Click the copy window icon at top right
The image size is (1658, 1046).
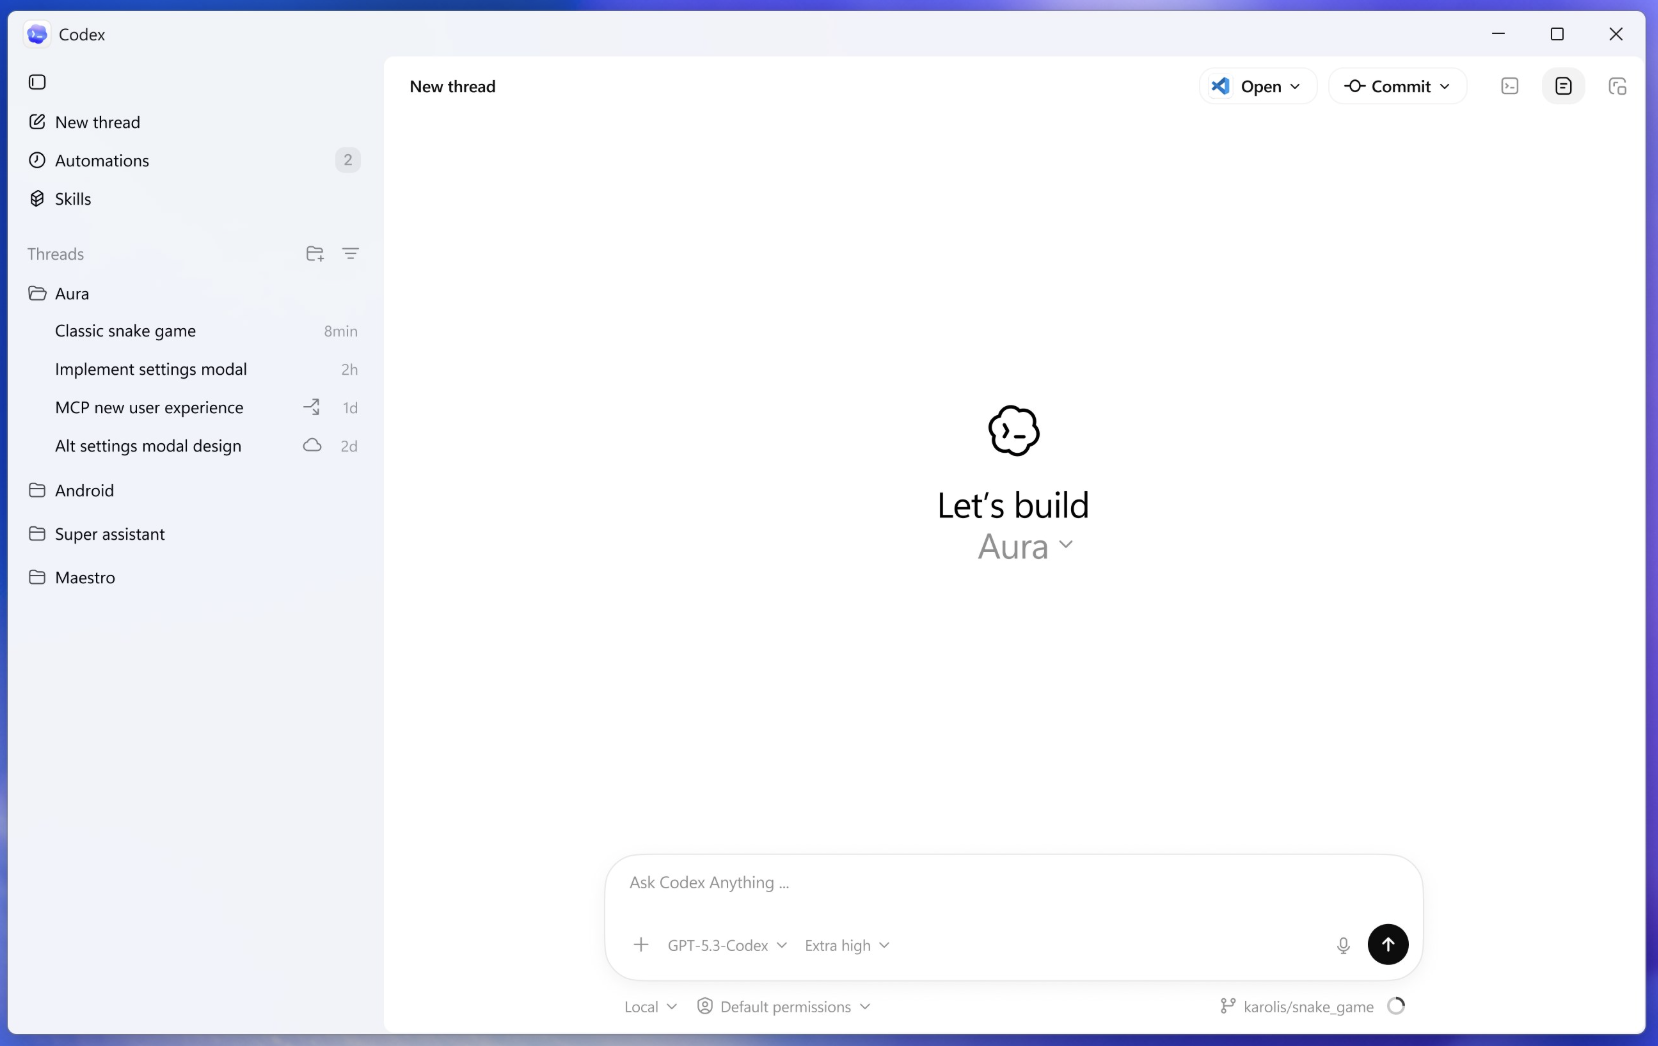point(1617,87)
